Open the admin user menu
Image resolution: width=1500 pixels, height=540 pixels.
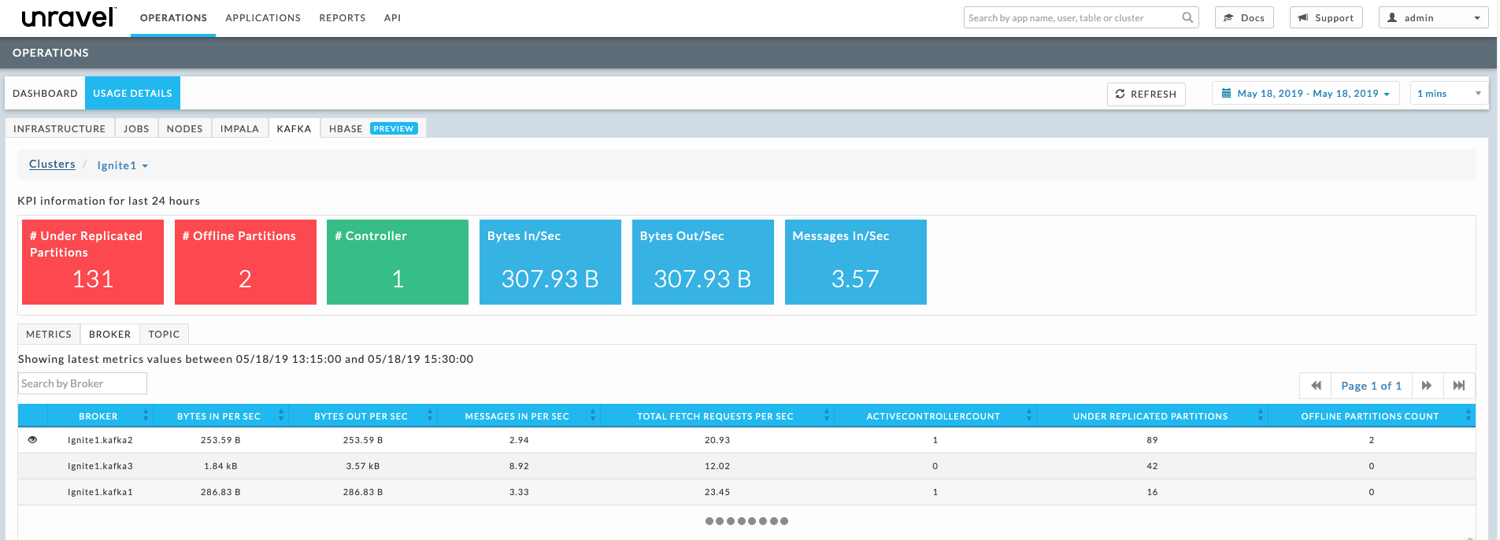coord(1433,18)
